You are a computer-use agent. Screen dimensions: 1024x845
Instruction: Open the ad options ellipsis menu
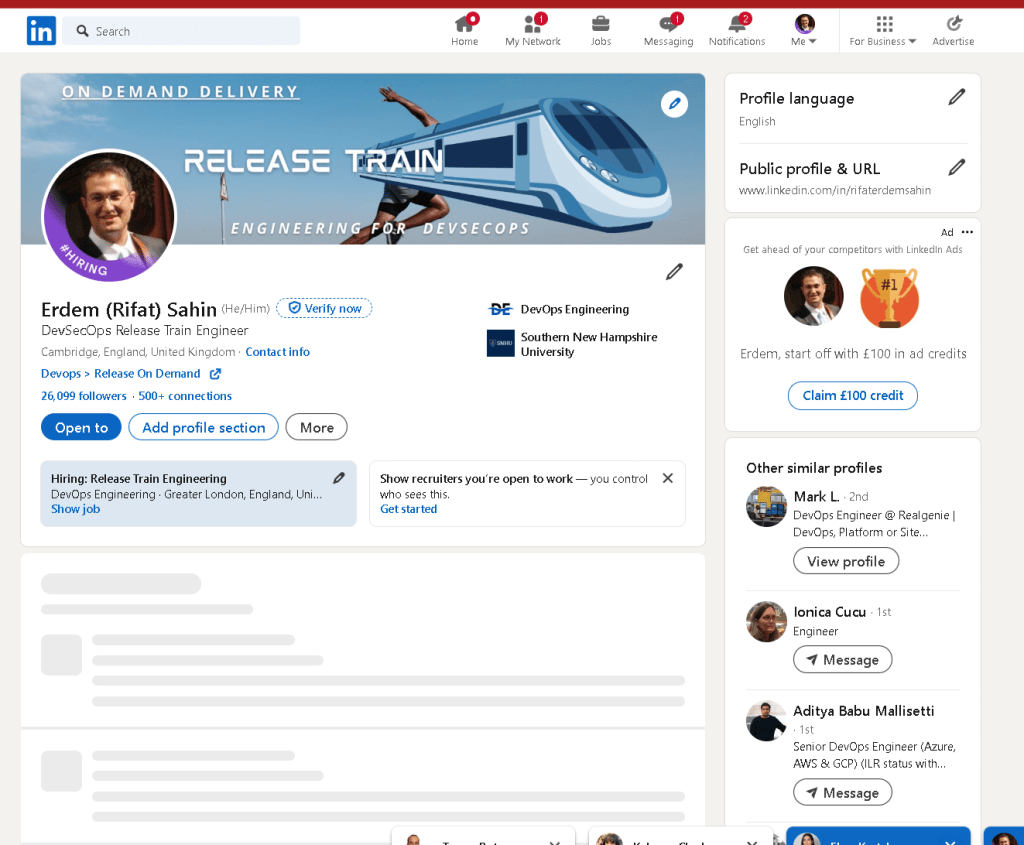point(967,232)
